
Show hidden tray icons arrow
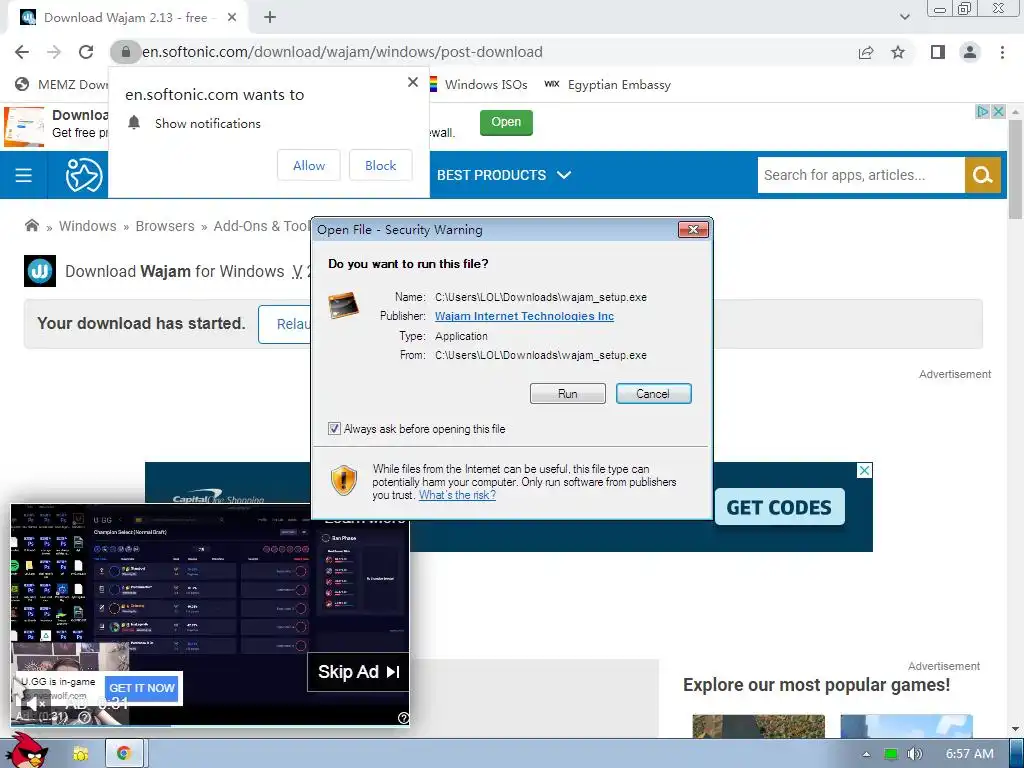point(866,754)
